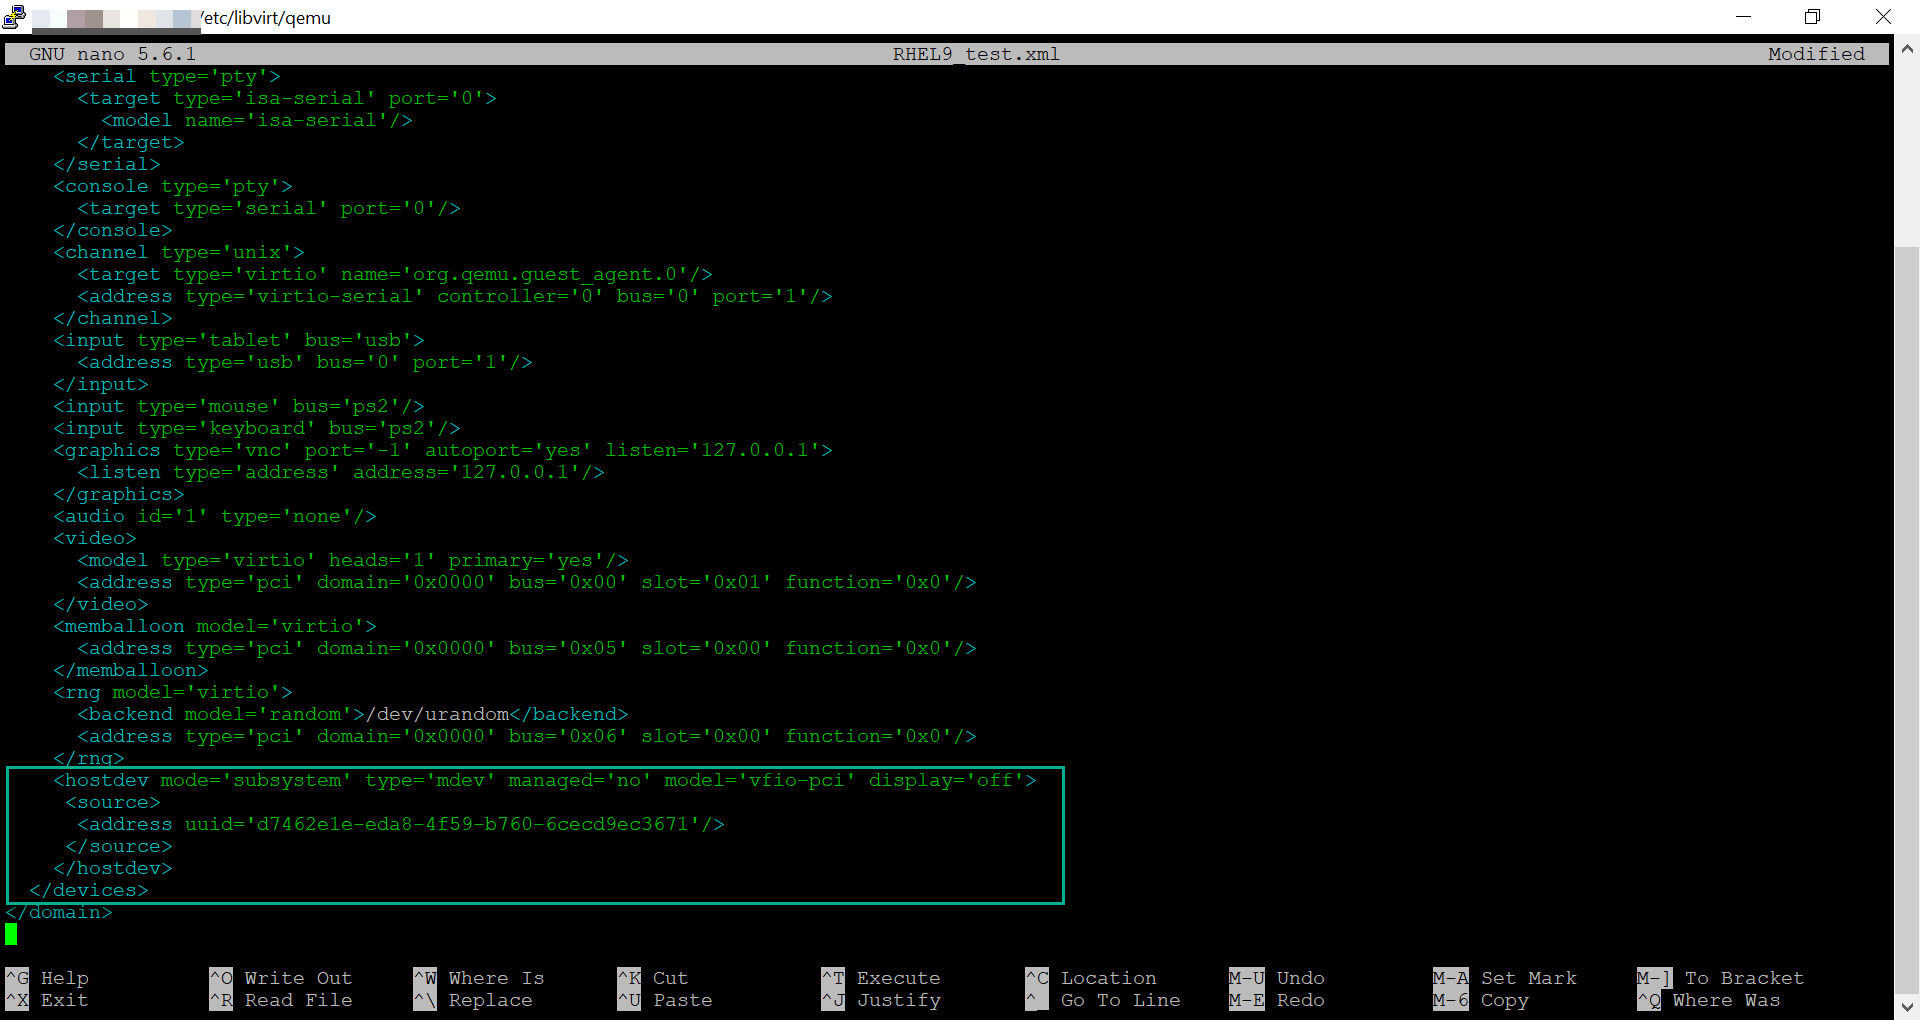
Task: Click the <video> opening tag
Action: [x=95, y=538]
